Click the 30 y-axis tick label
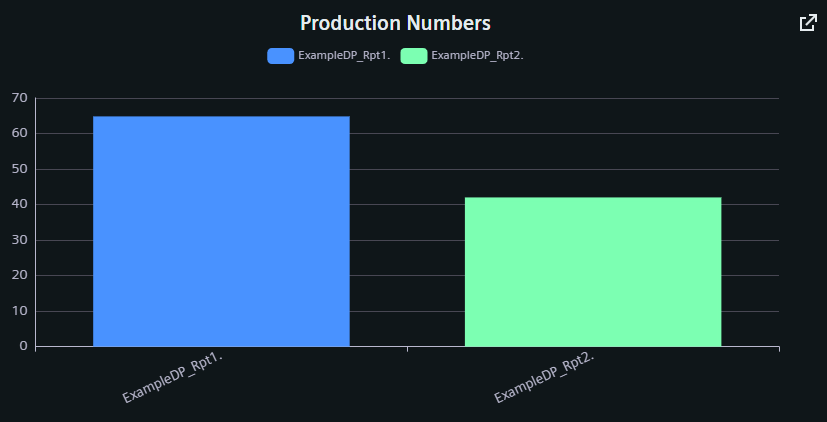 pyautogui.click(x=18, y=240)
